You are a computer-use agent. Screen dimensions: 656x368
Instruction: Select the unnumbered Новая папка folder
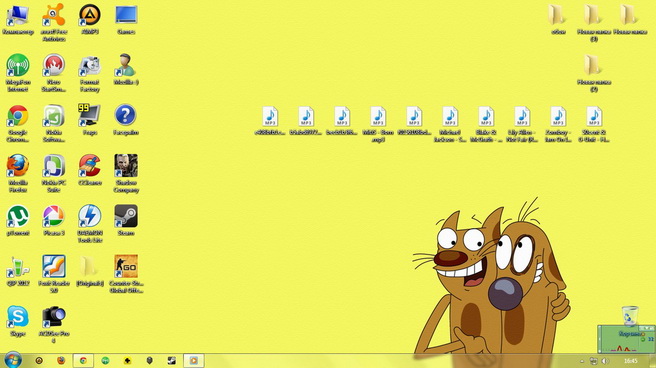click(630, 20)
